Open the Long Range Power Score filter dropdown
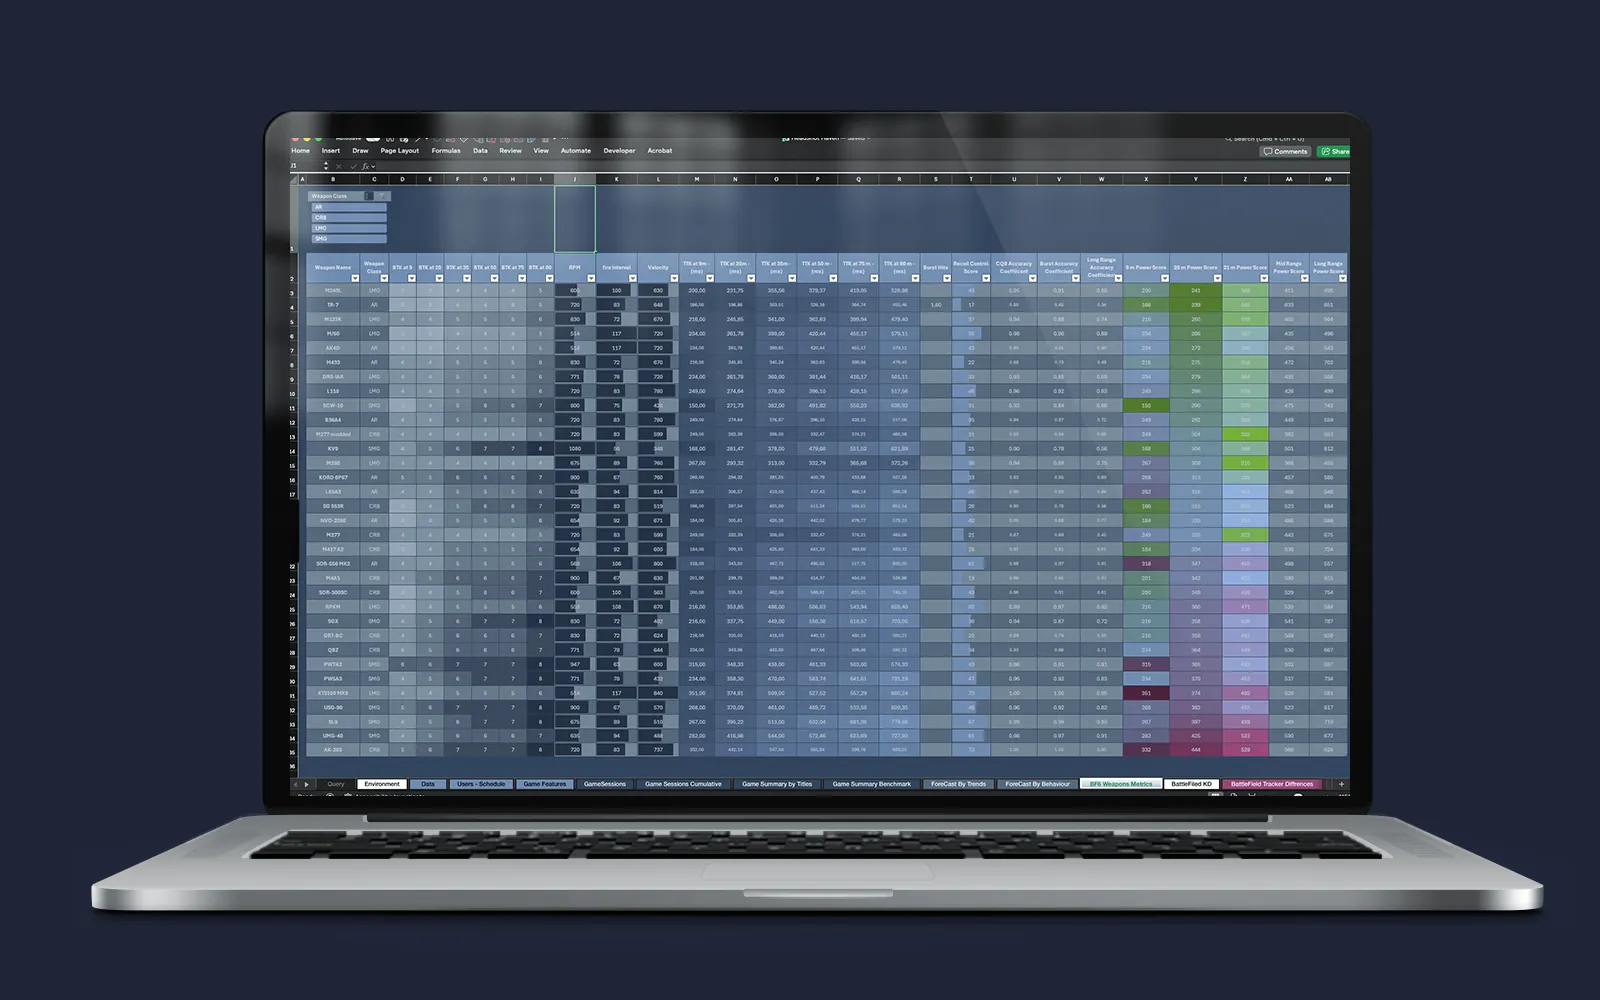 pos(1342,278)
